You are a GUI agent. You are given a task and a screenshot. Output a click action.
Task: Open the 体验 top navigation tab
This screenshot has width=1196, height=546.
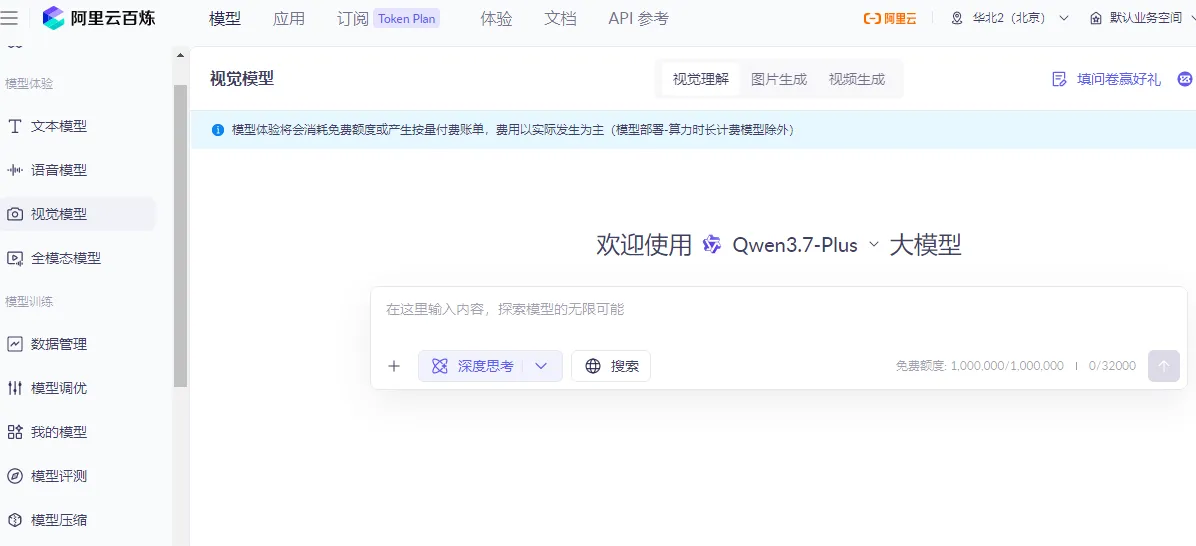[x=496, y=18]
